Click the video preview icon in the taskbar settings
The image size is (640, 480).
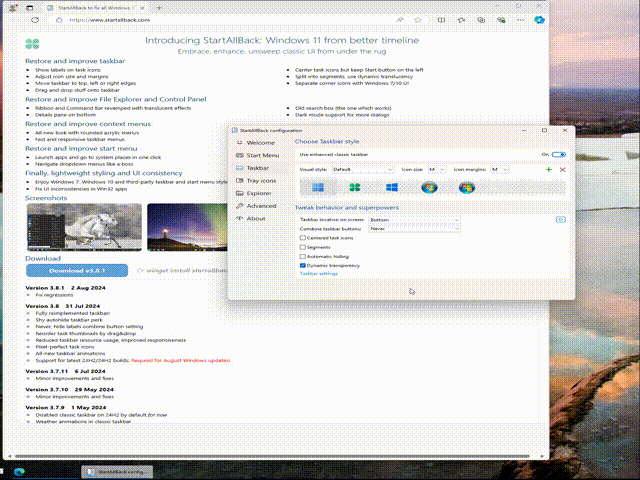561,220
